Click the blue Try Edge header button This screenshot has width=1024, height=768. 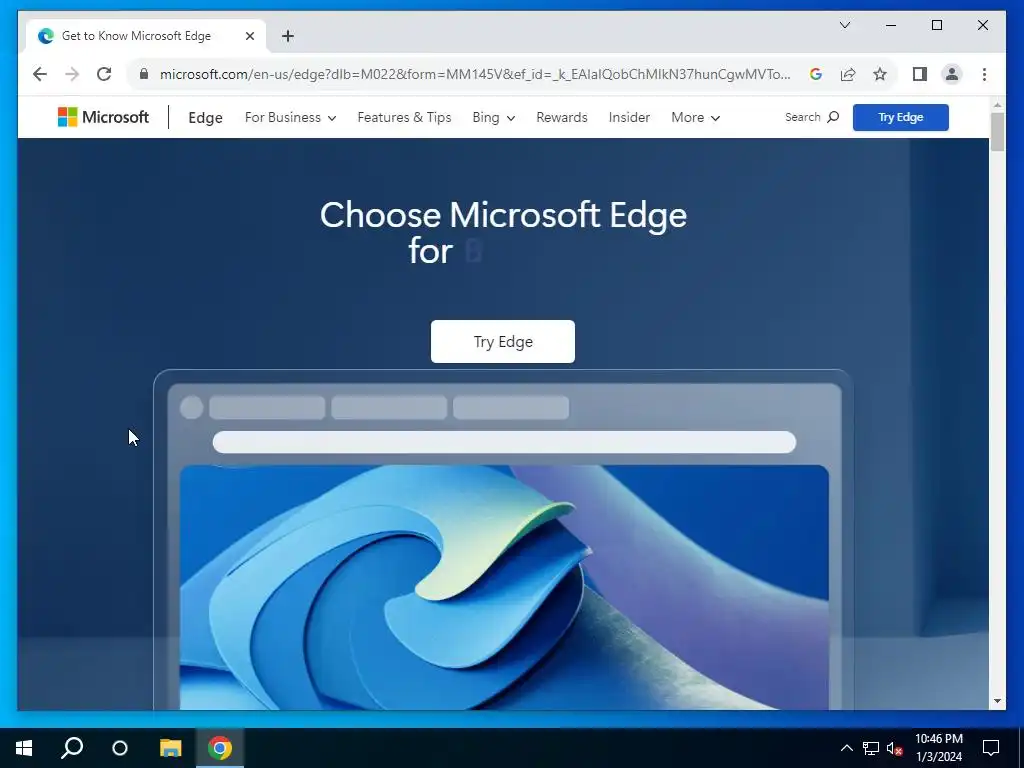tap(901, 118)
